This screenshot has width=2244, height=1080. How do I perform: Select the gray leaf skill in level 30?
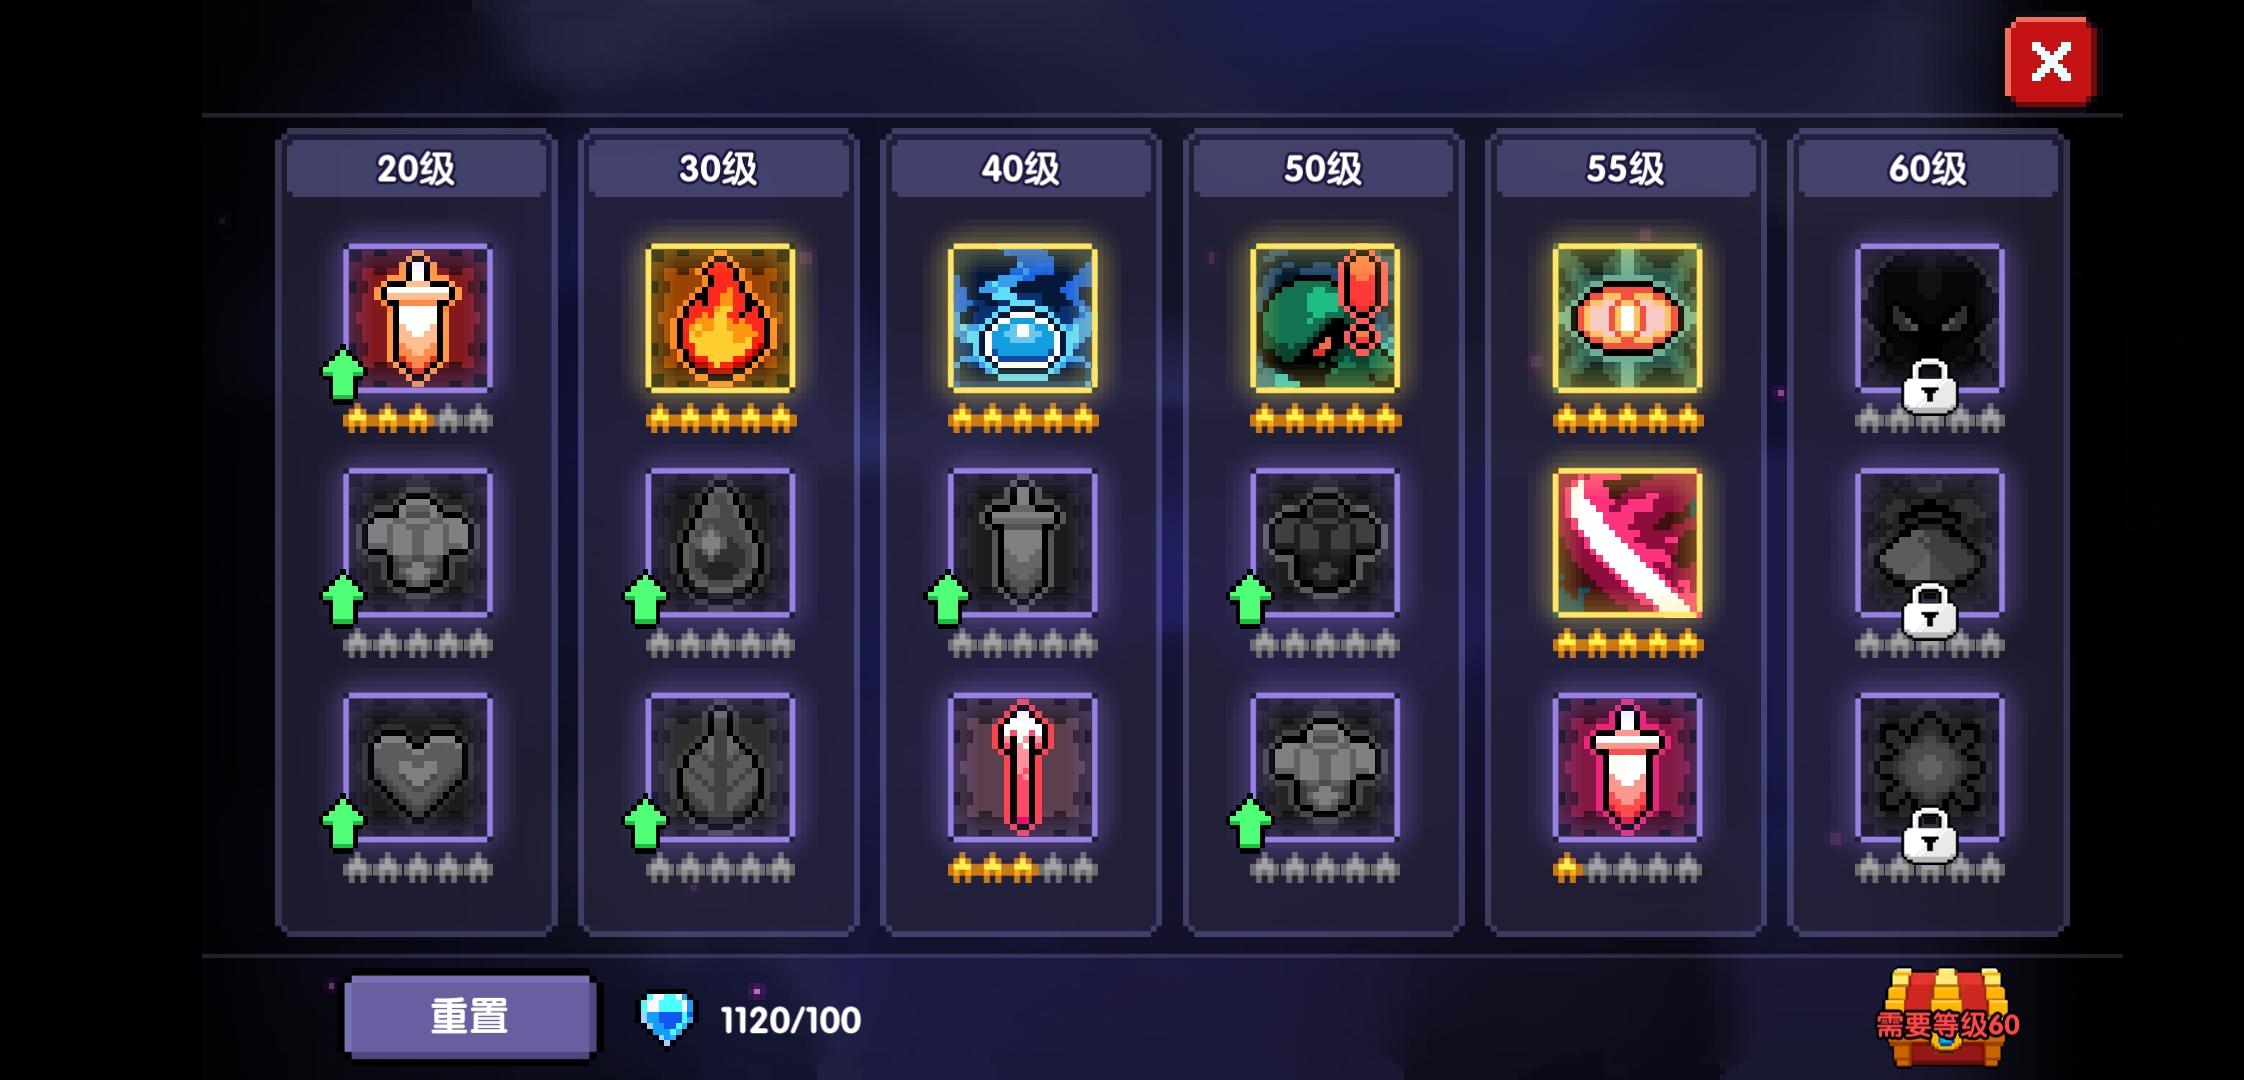pos(720,767)
